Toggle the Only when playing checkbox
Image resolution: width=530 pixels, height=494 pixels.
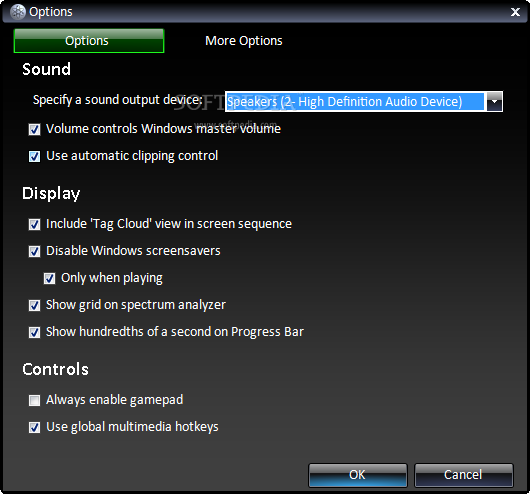tap(49, 278)
